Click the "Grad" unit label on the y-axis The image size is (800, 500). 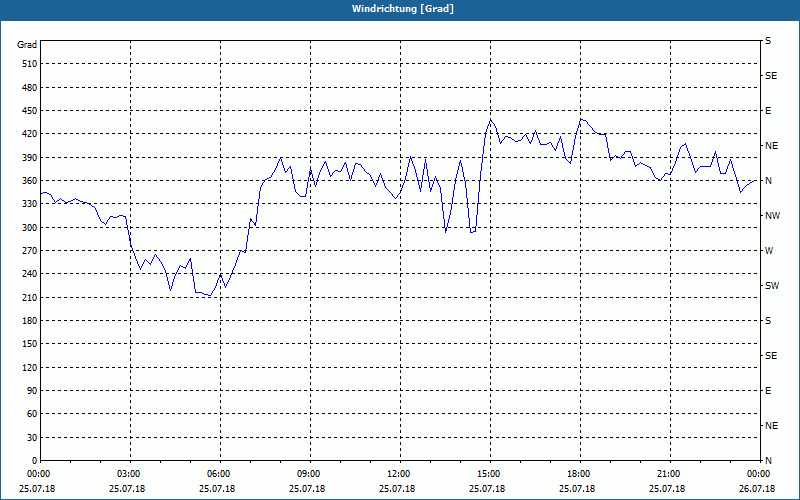click(27, 45)
